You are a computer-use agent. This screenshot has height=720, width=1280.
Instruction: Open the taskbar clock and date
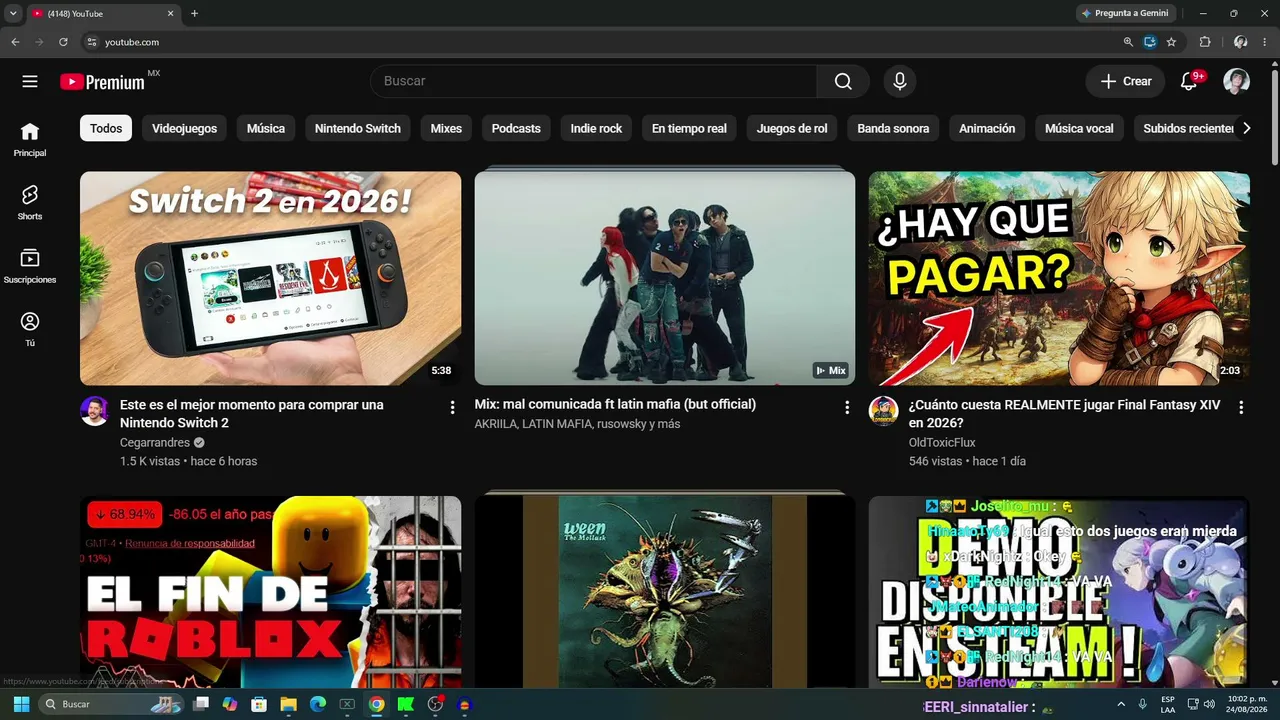pos(1248,704)
